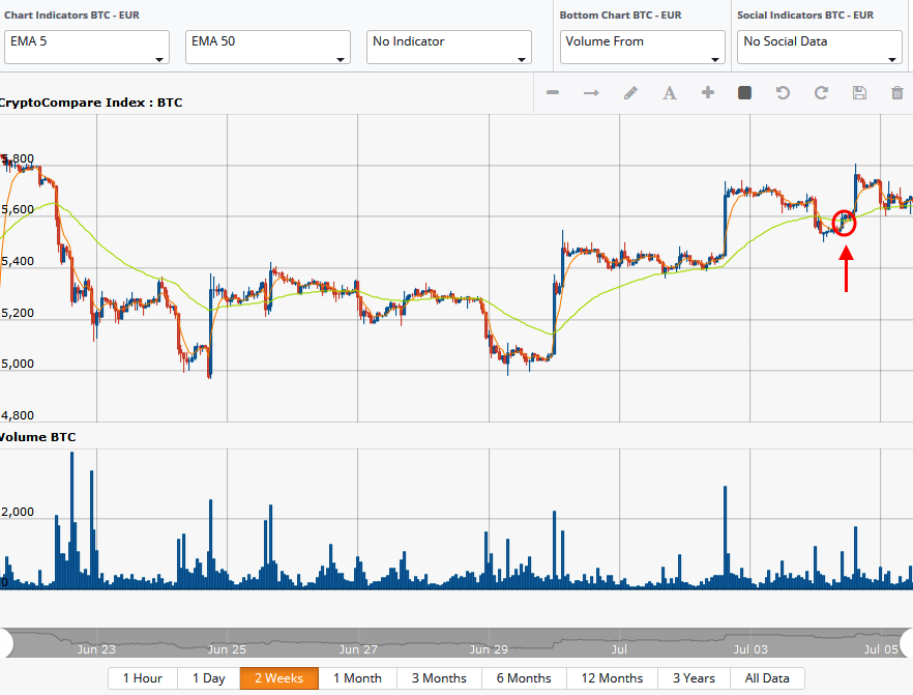Grab the left handle of range navigator
The width and height of the screenshot is (913, 695).
5,643
